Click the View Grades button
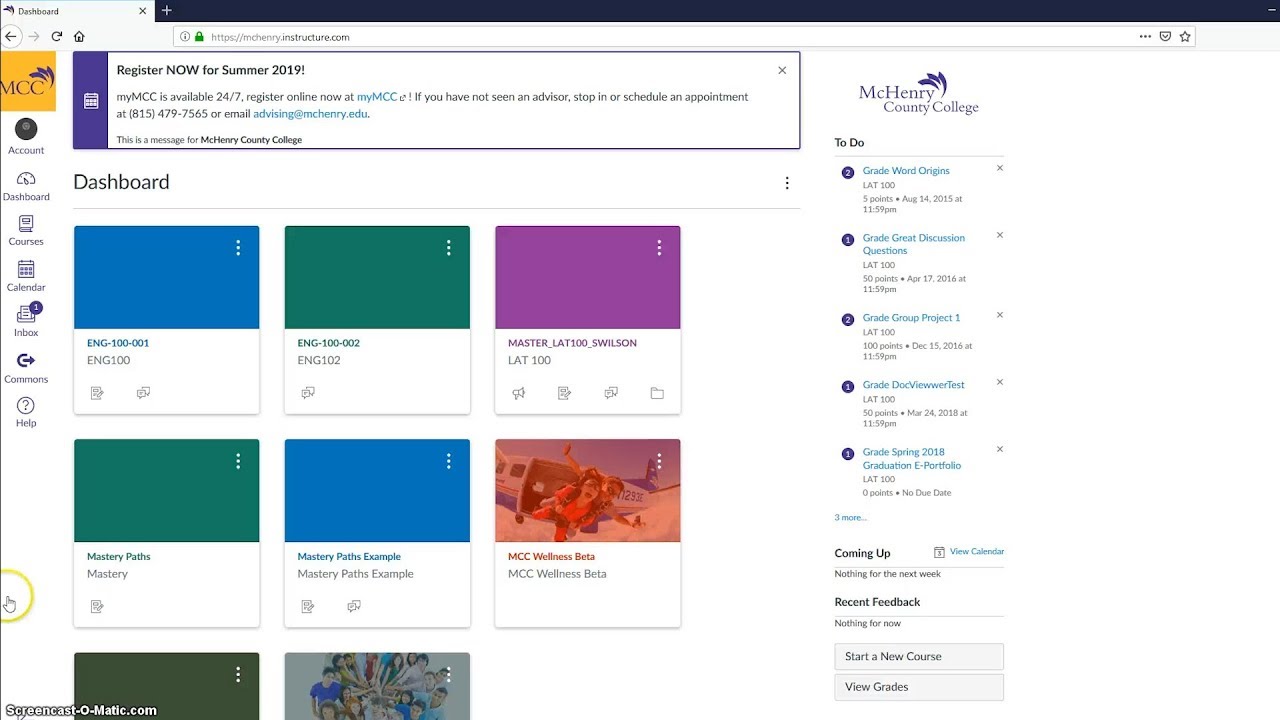 919,687
